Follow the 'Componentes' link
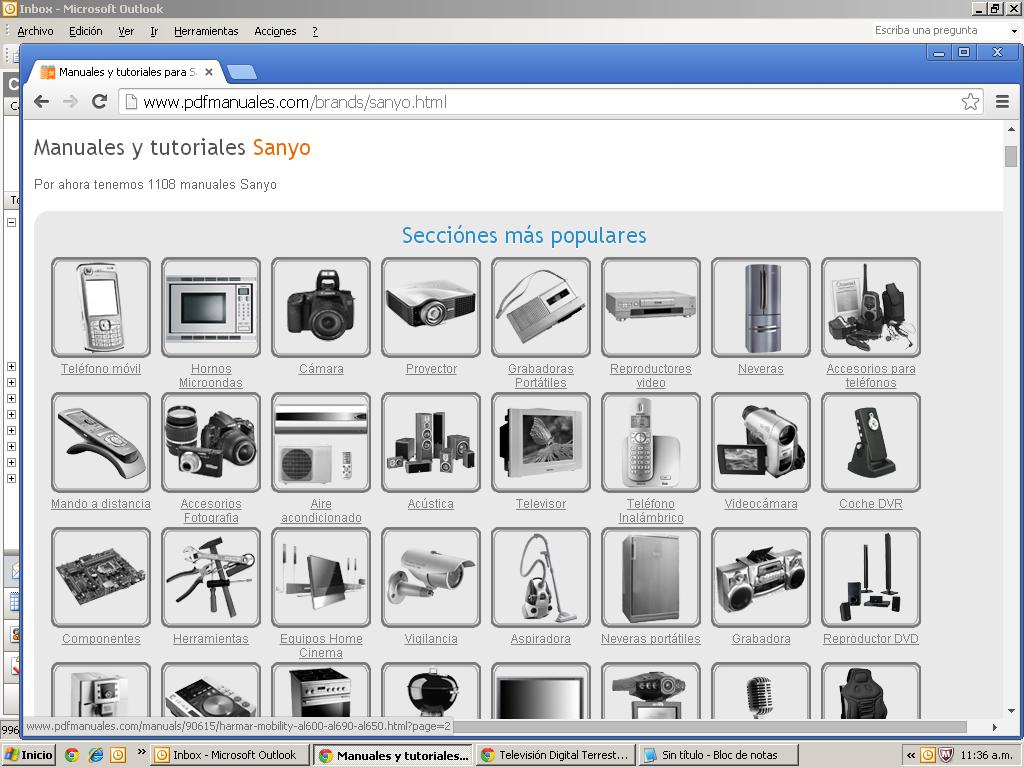 [101, 639]
